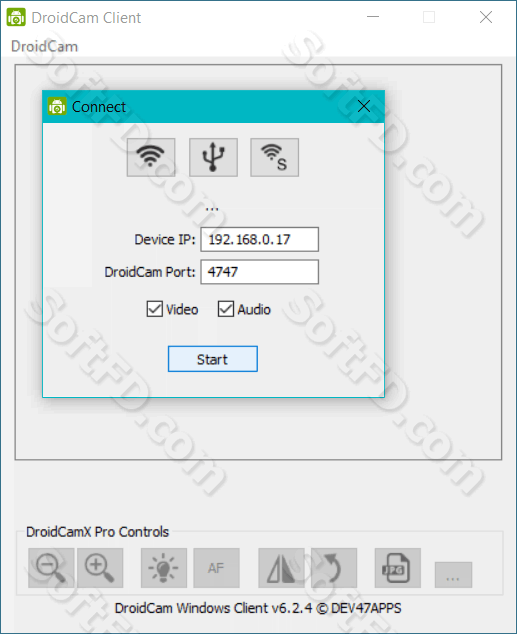Toggle the LED flash light bulb icon
Image resolution: width=517 pixels, height=634 pixels.
164,568
